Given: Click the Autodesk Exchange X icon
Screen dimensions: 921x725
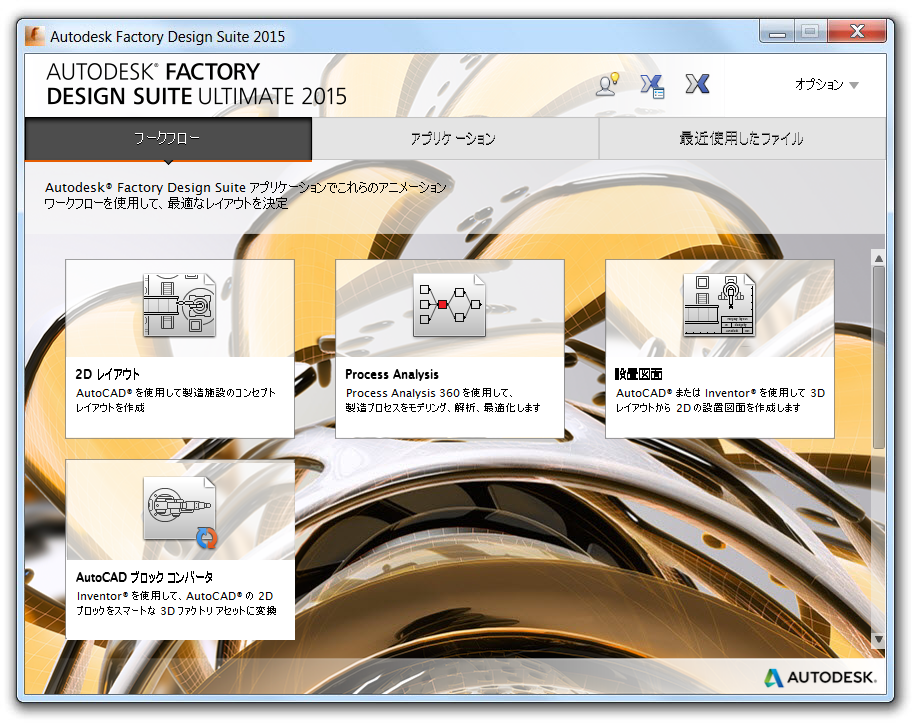Looking at the screenshot, I should [x=697, y=84].
